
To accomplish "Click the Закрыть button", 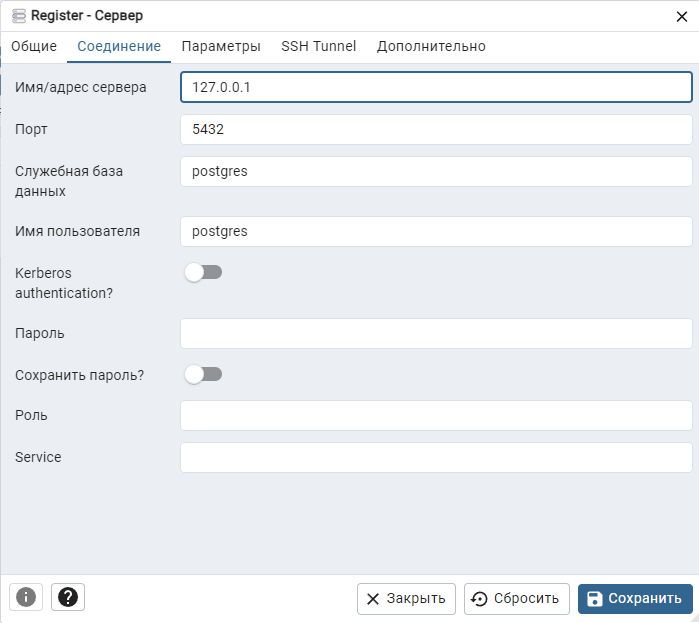I will (406, 598).
